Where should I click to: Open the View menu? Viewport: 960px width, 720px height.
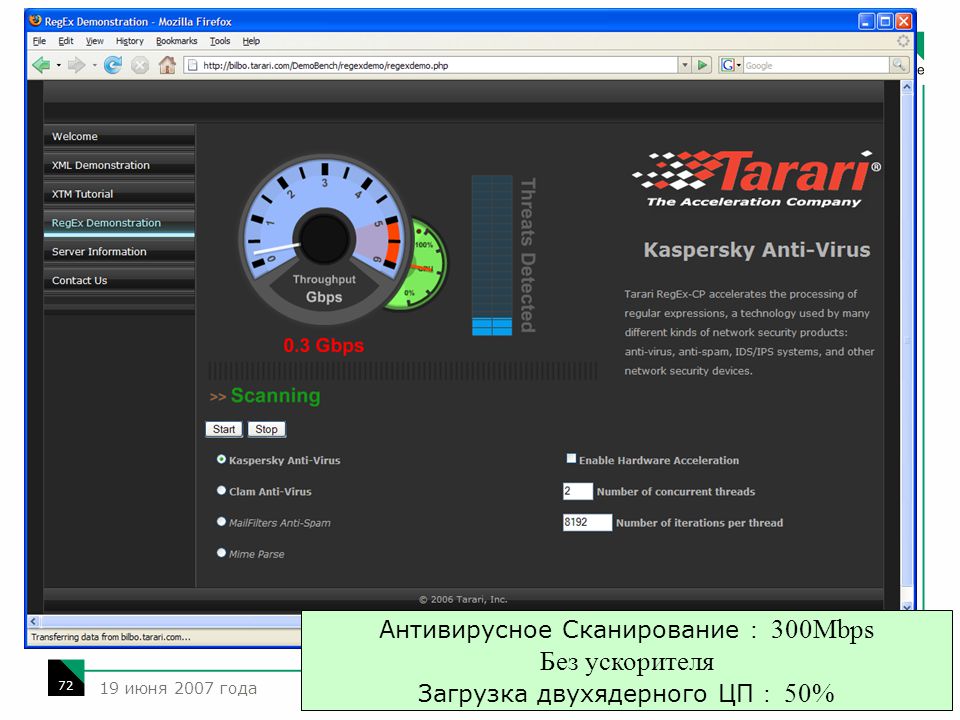point(94,41)
